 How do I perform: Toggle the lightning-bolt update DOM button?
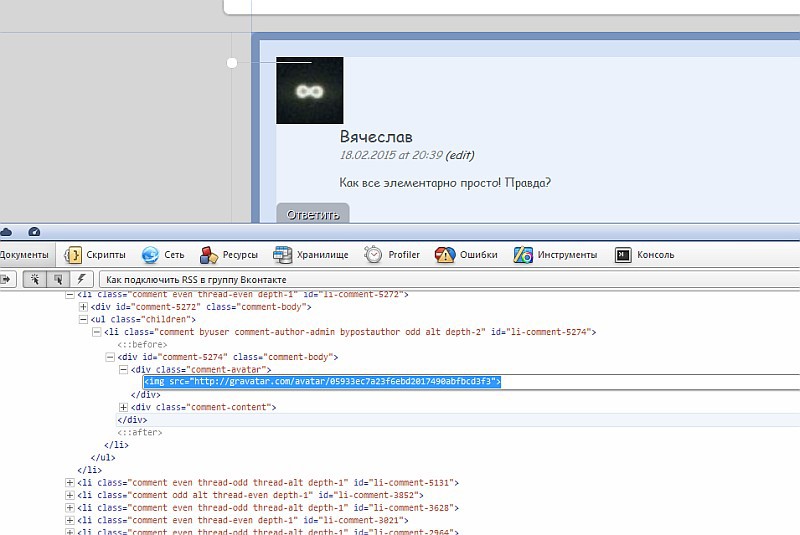click(82, 279)
